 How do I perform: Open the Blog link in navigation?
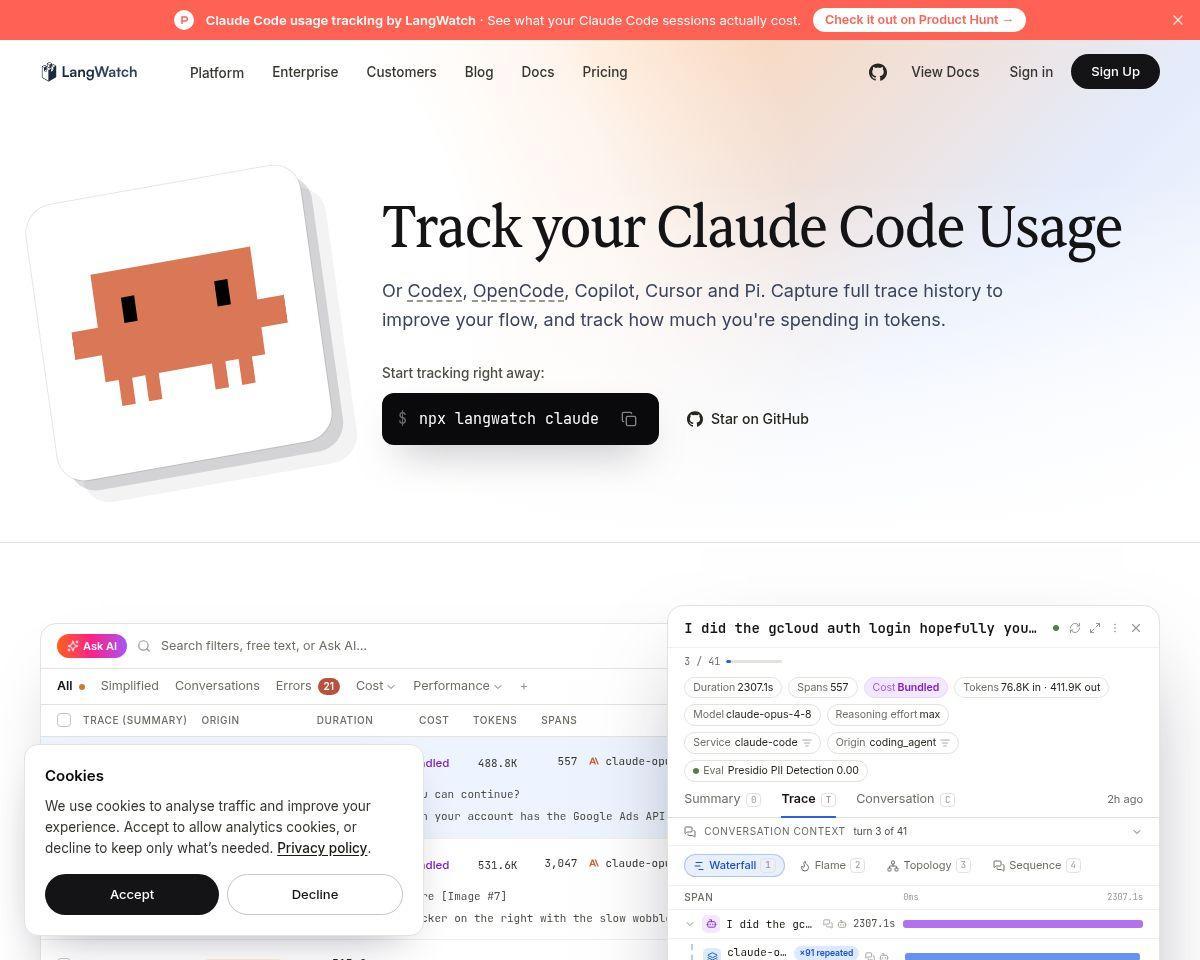coord(479,72)
